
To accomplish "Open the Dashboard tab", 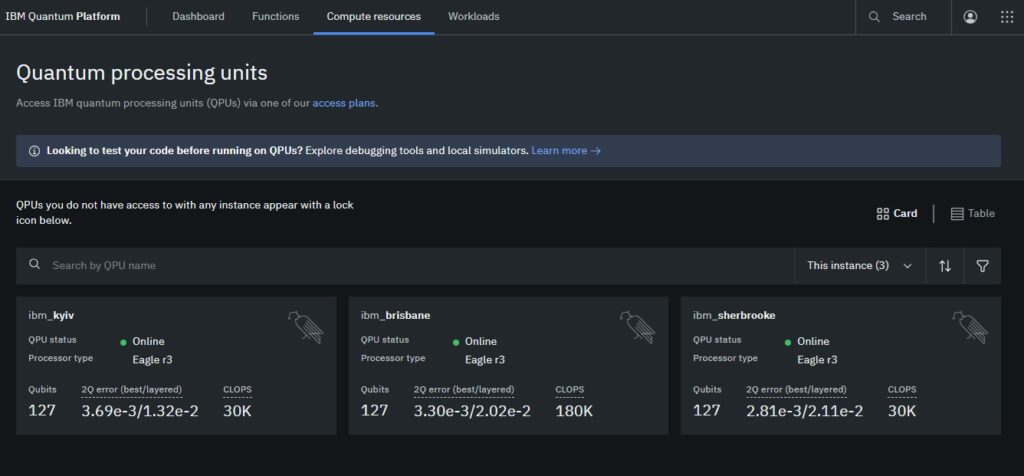I will tap(198, 17).
